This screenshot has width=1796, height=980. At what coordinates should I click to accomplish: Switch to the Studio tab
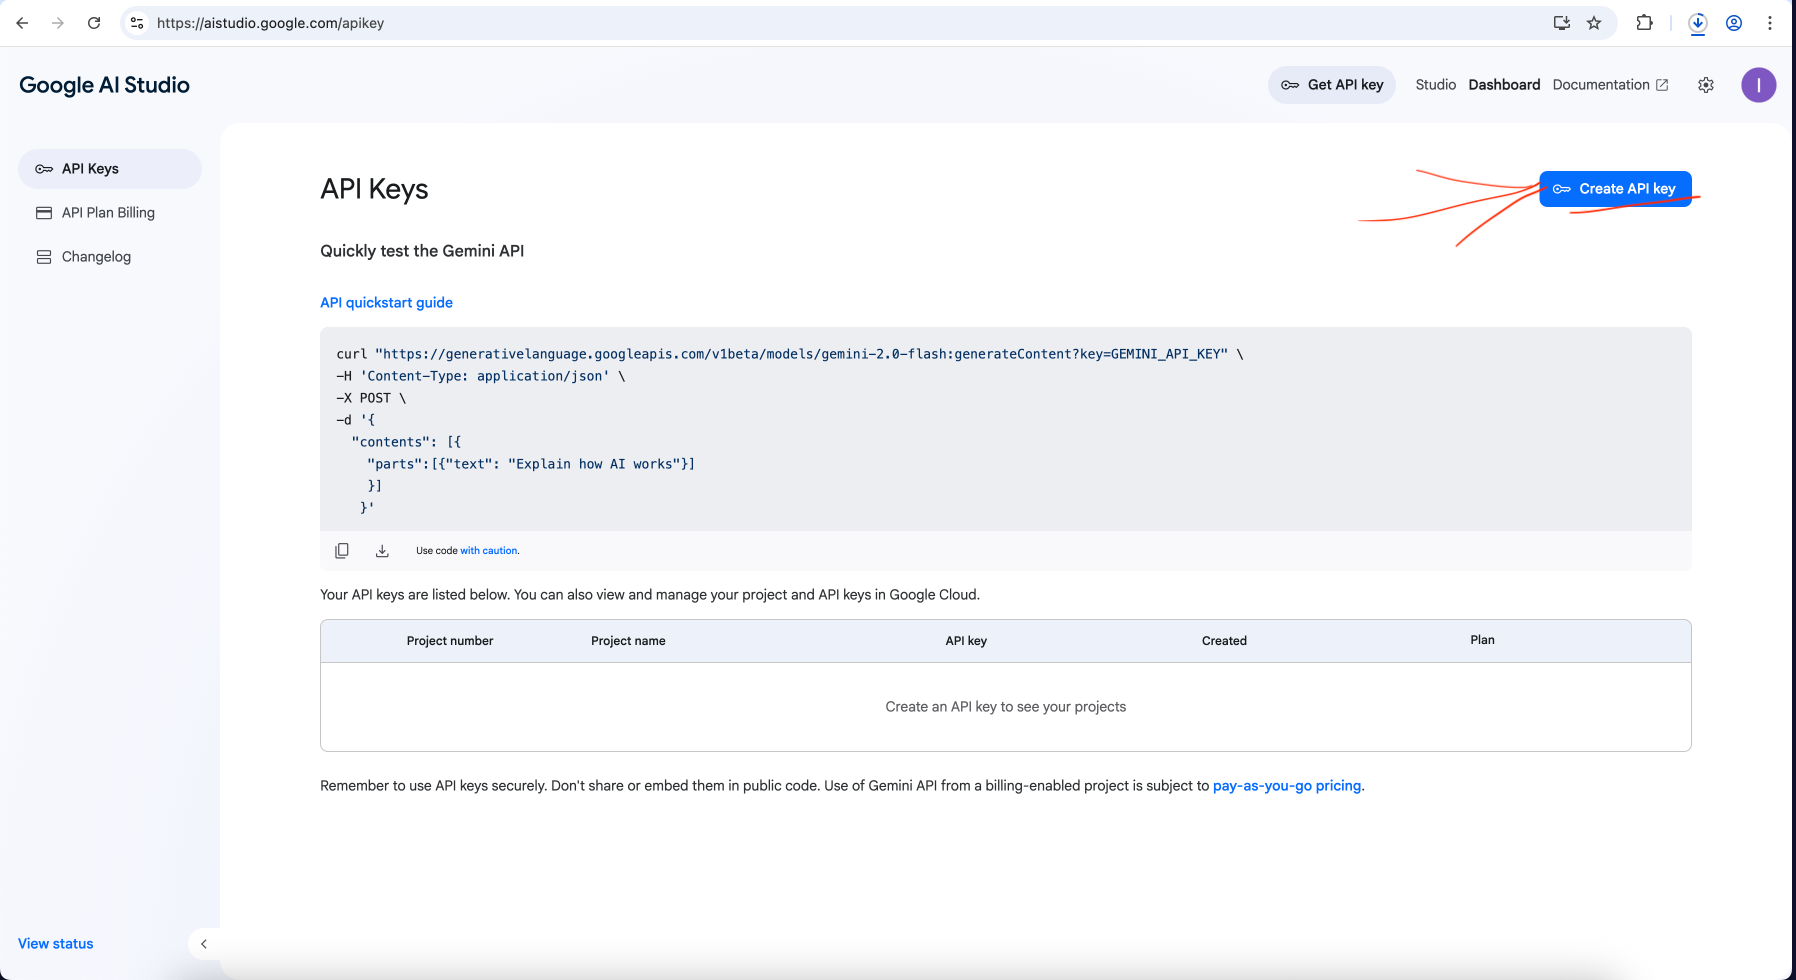[1435, 85]
